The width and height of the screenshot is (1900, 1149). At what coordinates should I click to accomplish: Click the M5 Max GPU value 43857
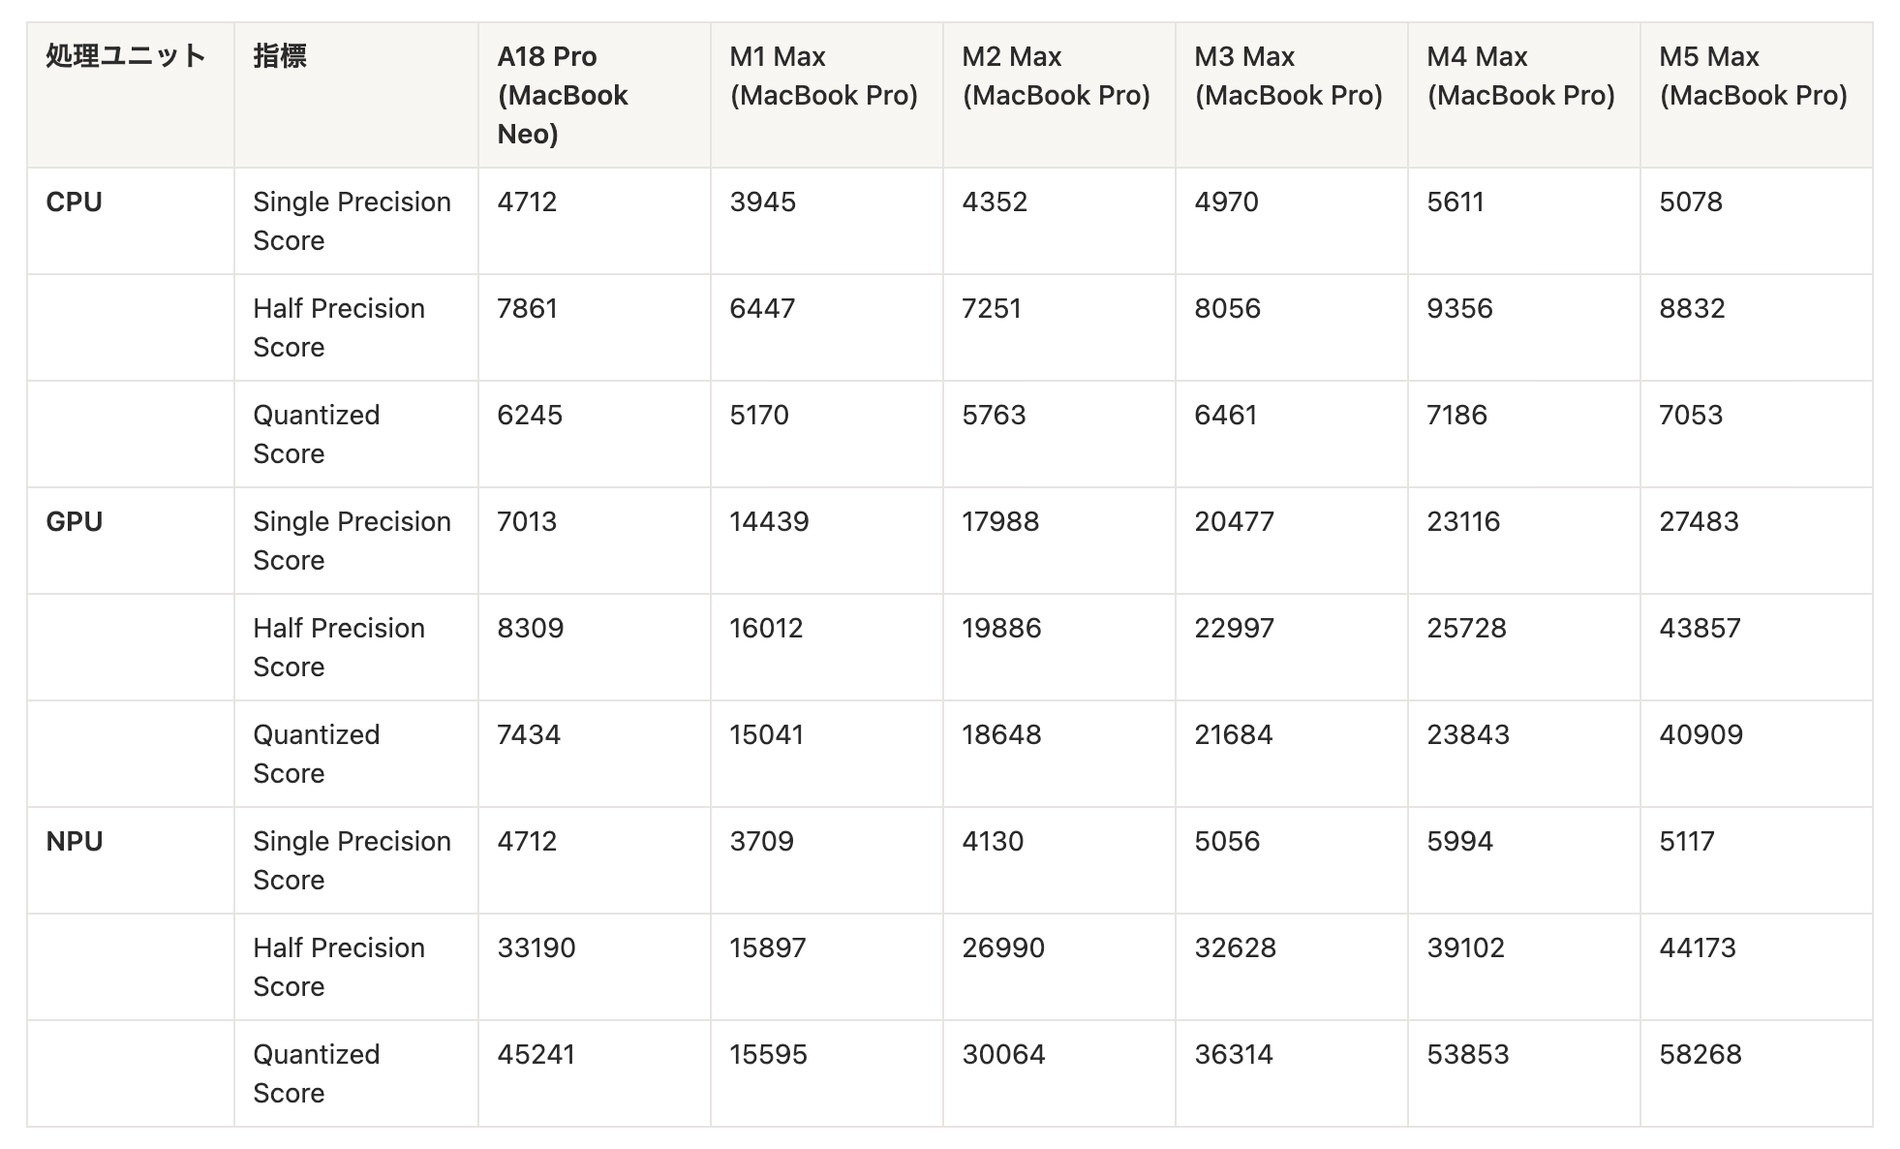(x=1700, y=628)
